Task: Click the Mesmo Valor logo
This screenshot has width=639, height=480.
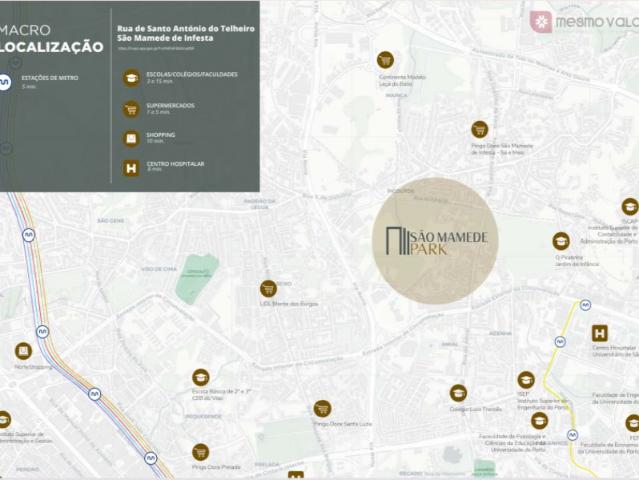Action: [585, 21]
